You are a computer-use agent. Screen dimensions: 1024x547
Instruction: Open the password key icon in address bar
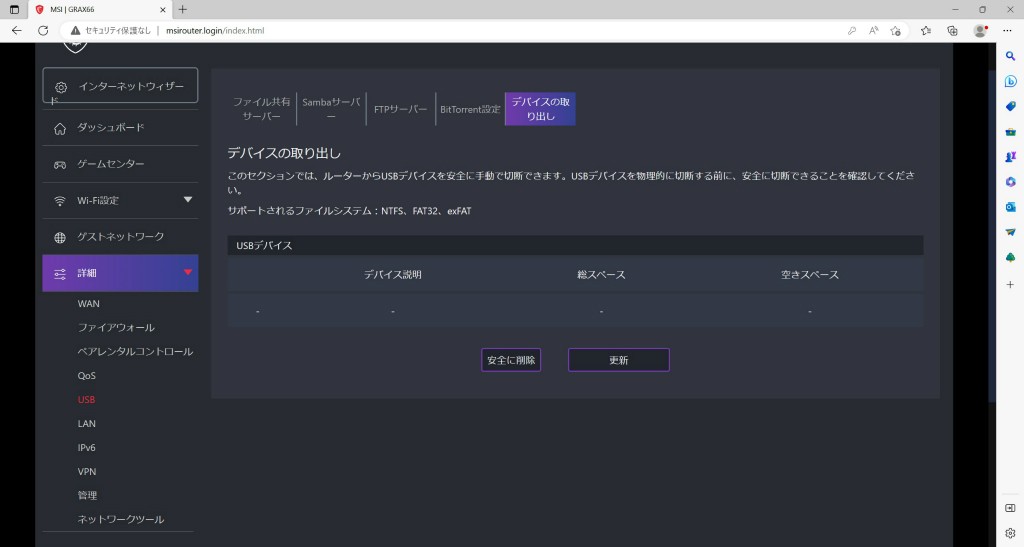pos(852,31)
